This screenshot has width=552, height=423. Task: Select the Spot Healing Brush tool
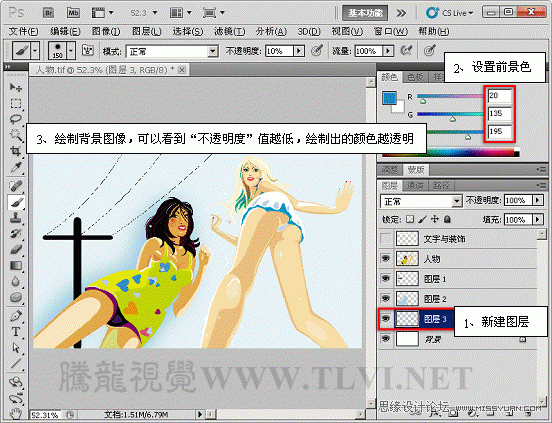pyautogui.click(x=15, y=186)
